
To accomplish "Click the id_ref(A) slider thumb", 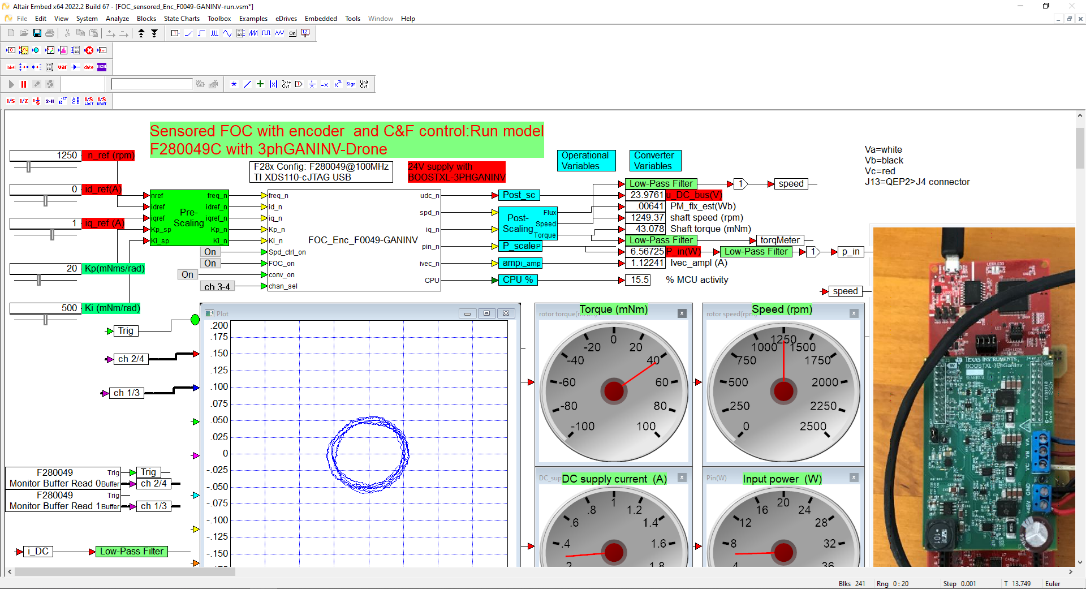I will pos(46,201).
